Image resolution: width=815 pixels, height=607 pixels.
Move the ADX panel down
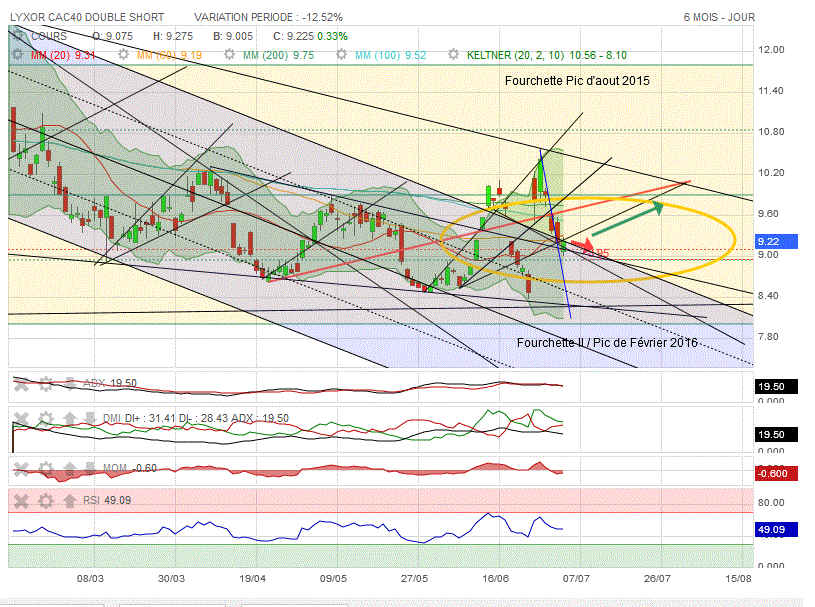click(71, 385)
